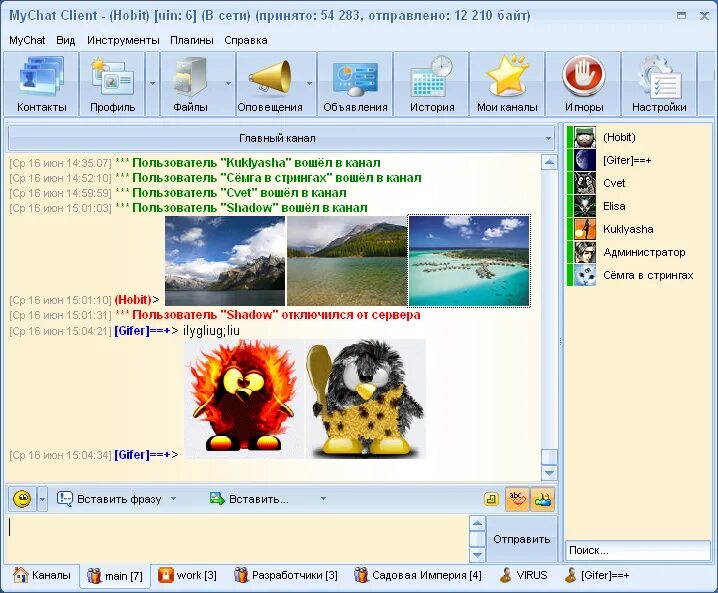Click the [Gifer]==+ nickname at 15:04:34

(x=142, y=455)
